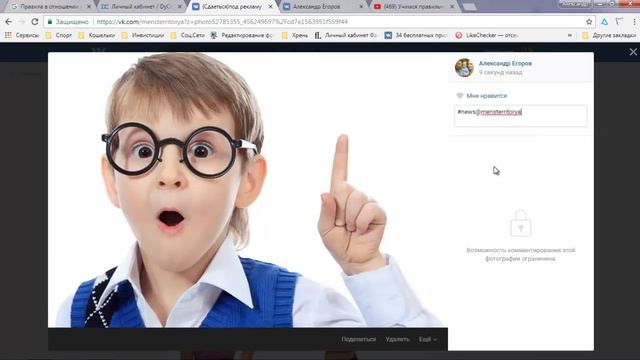This screenshot has height=360, width=640.
Task: Go back with the browser back arrow
Action: [9, 22]
